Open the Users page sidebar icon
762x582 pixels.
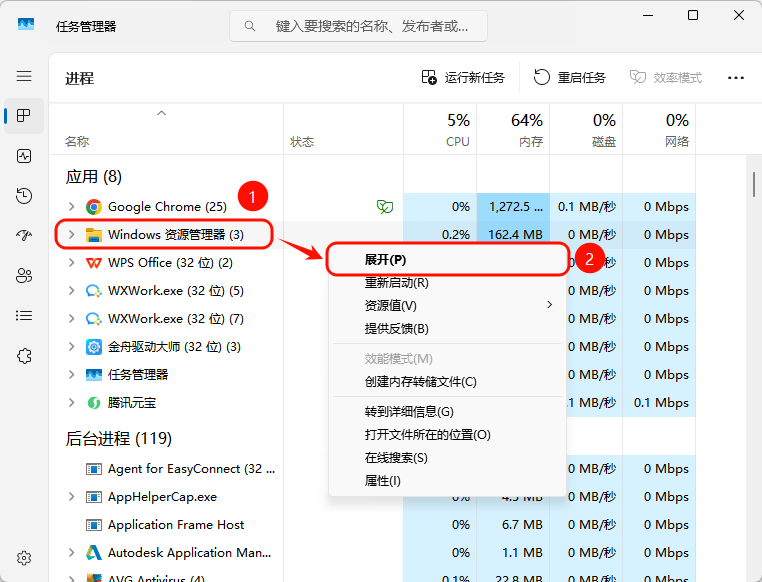pyautogui.click(x=24, y=275)
